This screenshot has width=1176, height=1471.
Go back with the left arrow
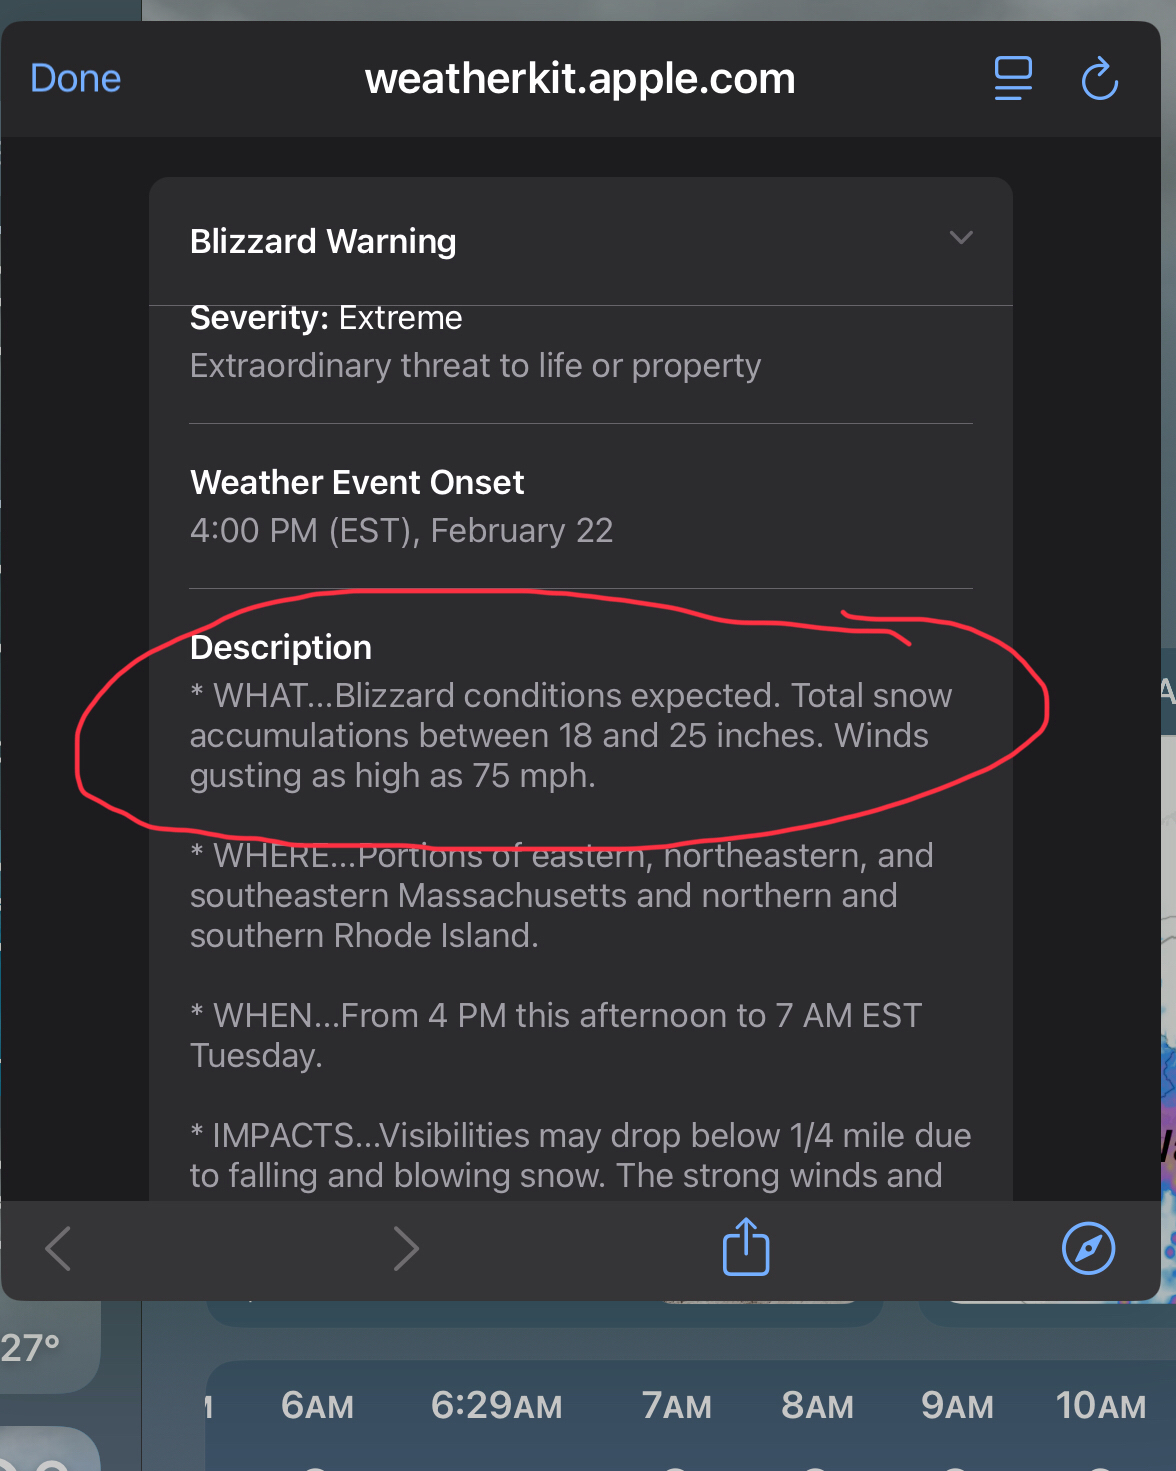coord(59,1248)
